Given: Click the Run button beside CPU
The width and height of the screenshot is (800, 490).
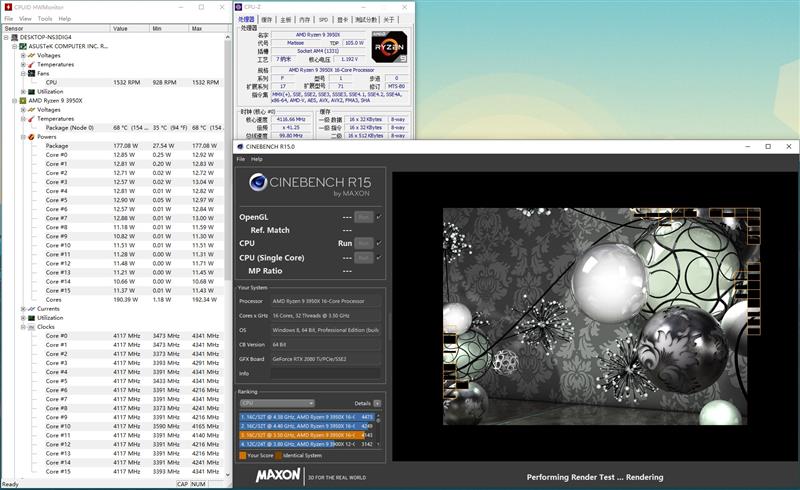Looking at the screenshot, I should click(x=364, y=243).
